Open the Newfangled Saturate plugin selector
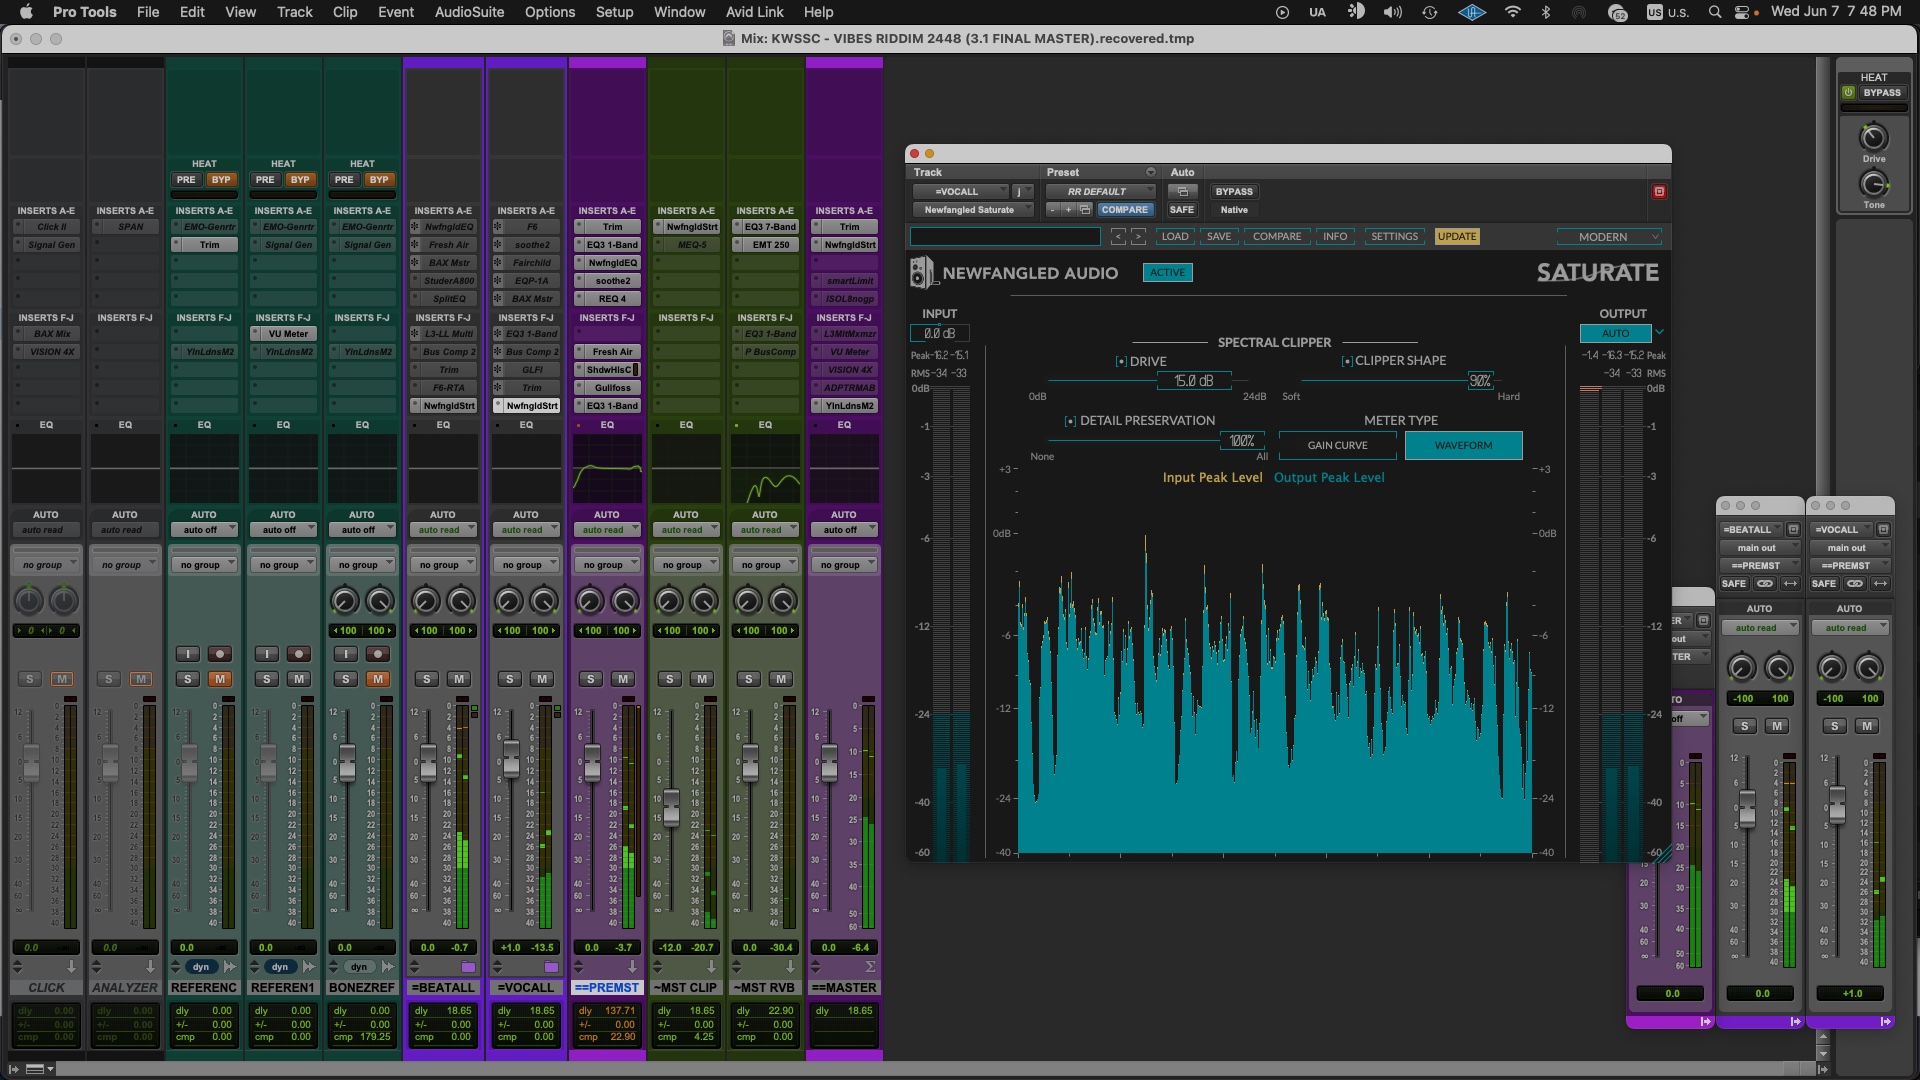Viewport: 1920px width, 1080px height. [x=972, y=210]
